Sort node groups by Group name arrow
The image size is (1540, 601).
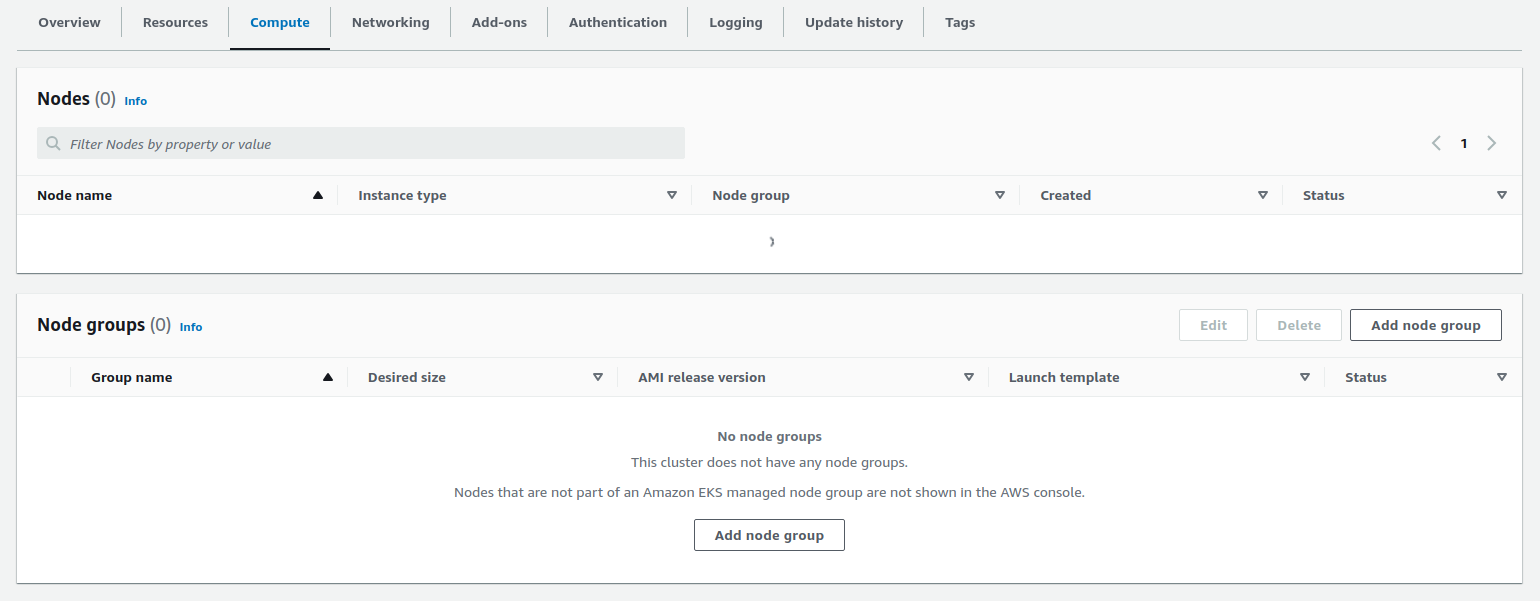point(328,377)
